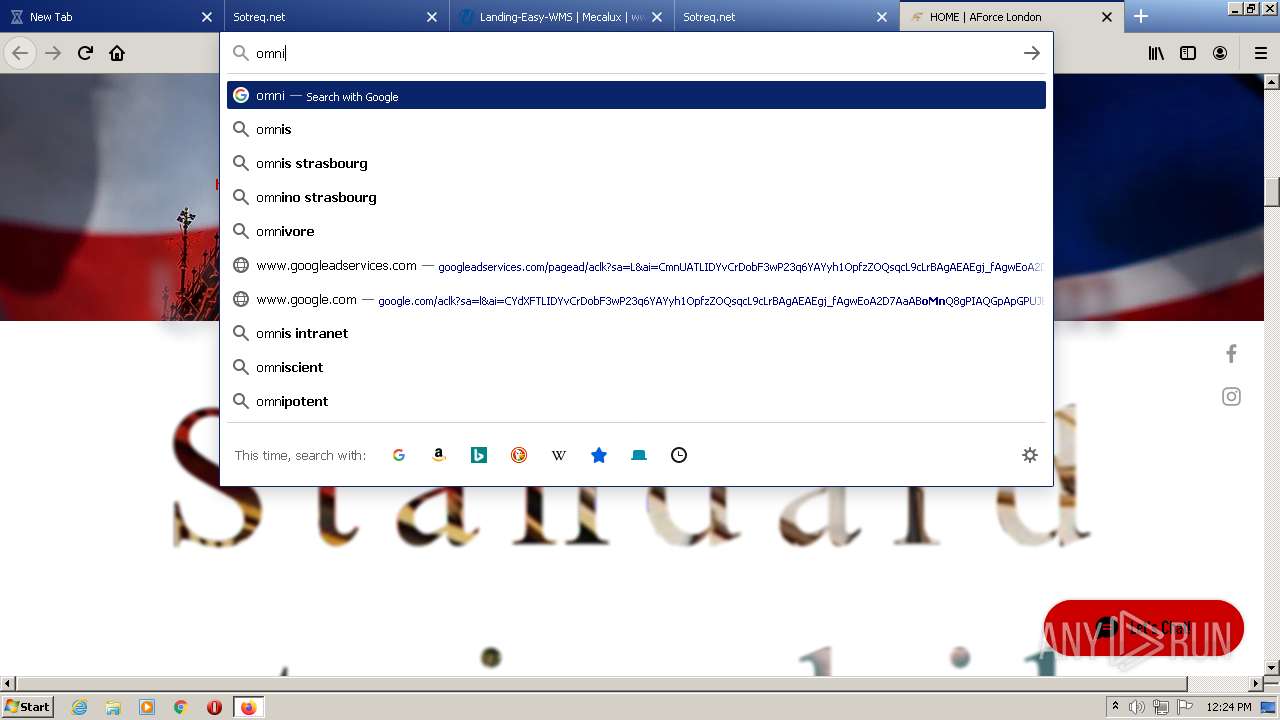Click the horizontal scrollbar right arrow
The image size is (1280, 720).
click(1257, 684)
